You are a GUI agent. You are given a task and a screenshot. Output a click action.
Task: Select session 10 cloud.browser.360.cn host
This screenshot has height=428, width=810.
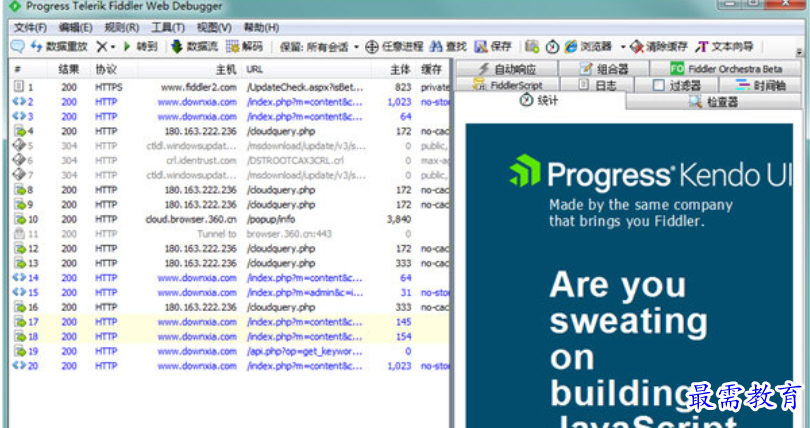(x=191, y=219)
